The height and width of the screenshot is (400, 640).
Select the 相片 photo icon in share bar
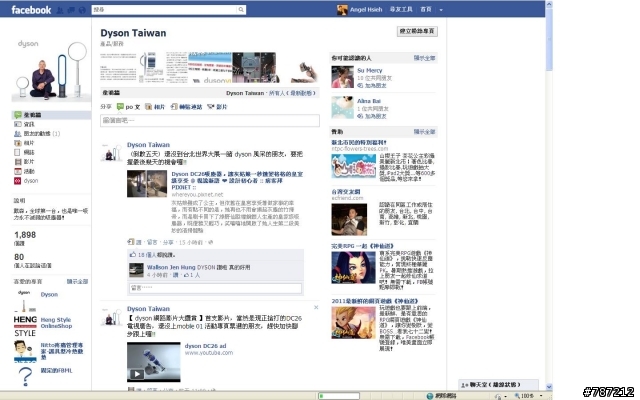(x=149, y=107)
